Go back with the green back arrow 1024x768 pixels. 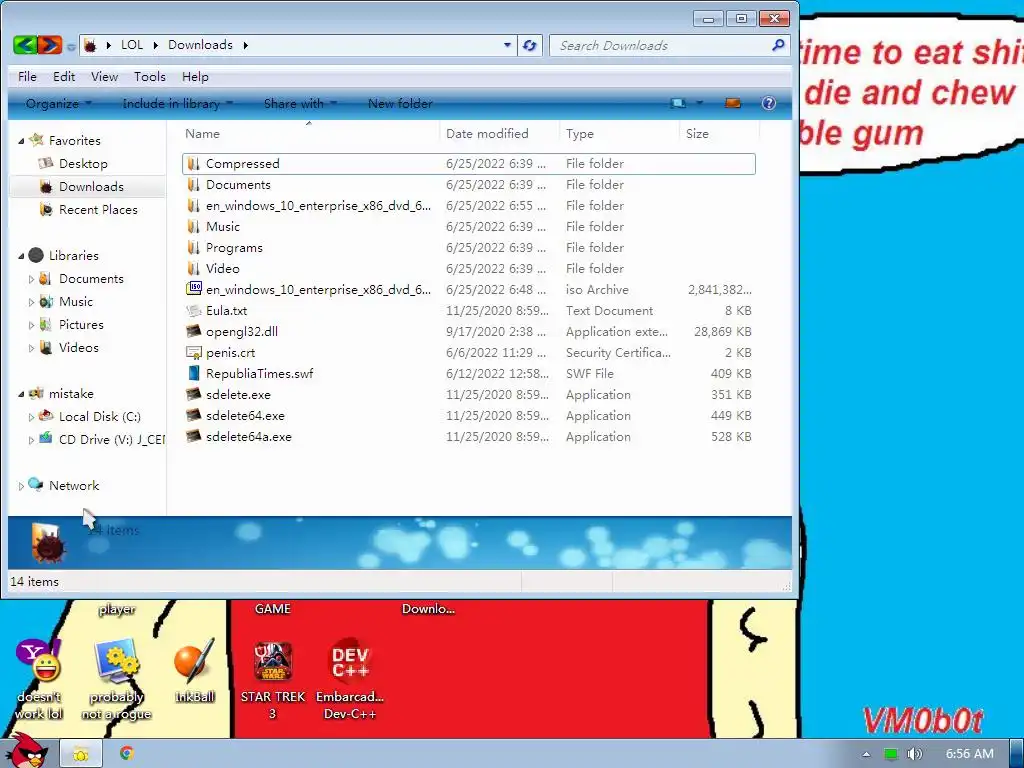25,44
